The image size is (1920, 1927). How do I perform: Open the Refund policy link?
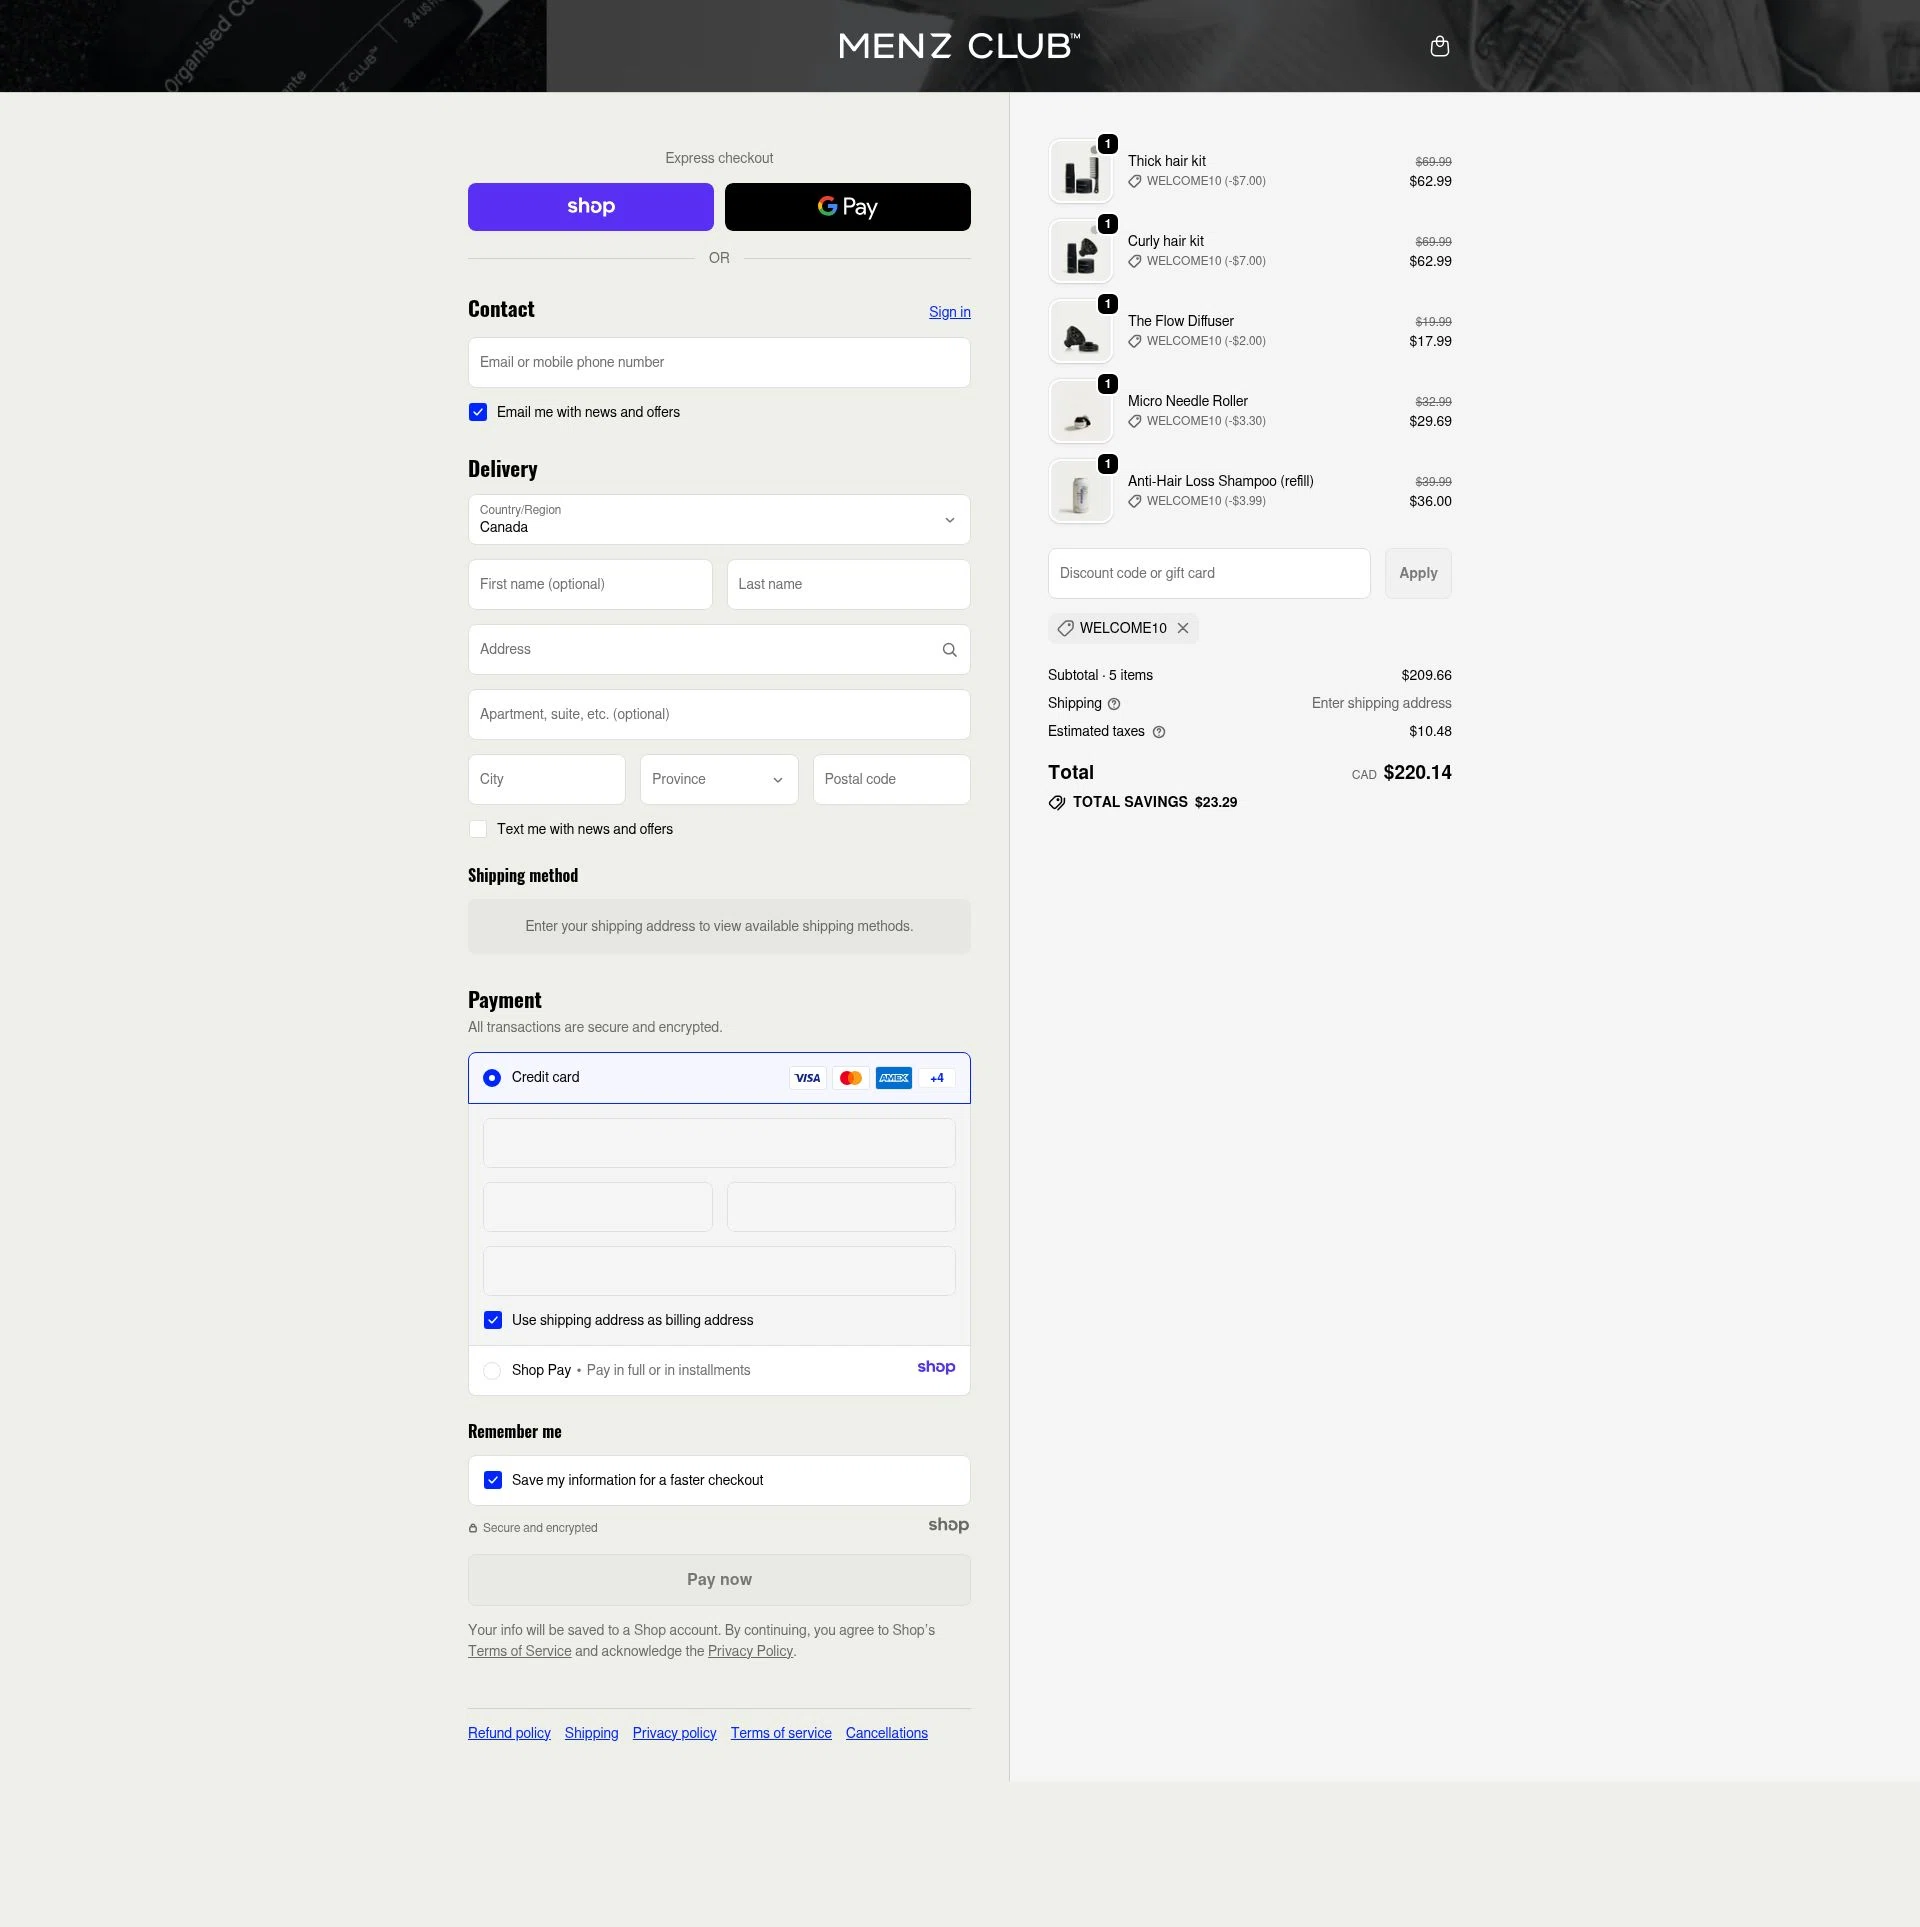(x=508, y=1733)
